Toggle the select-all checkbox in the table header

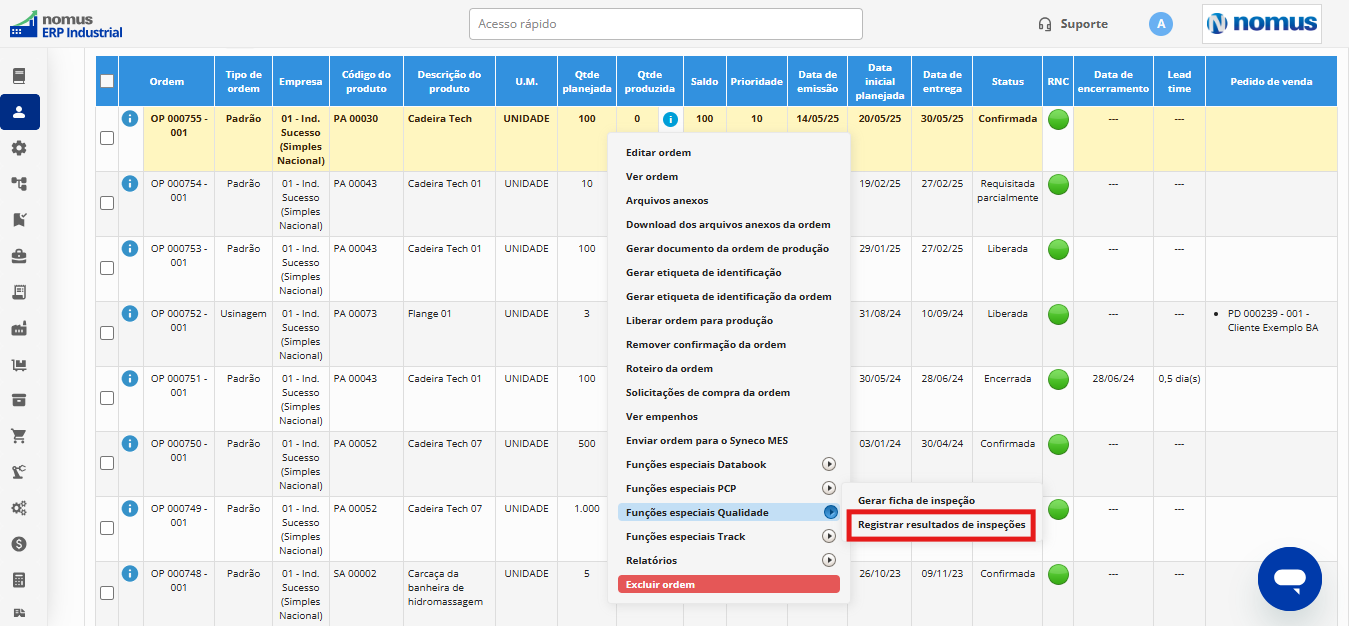[x=107, y=82]
